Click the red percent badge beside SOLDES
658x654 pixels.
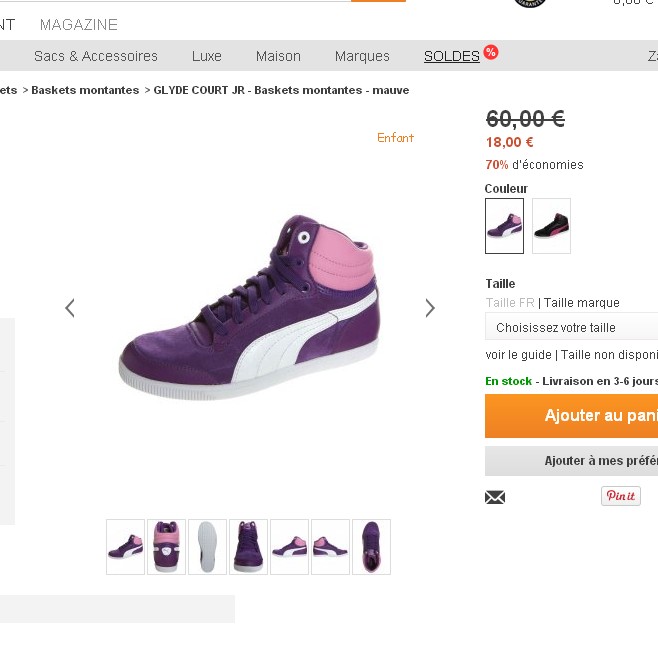(490, 52)
